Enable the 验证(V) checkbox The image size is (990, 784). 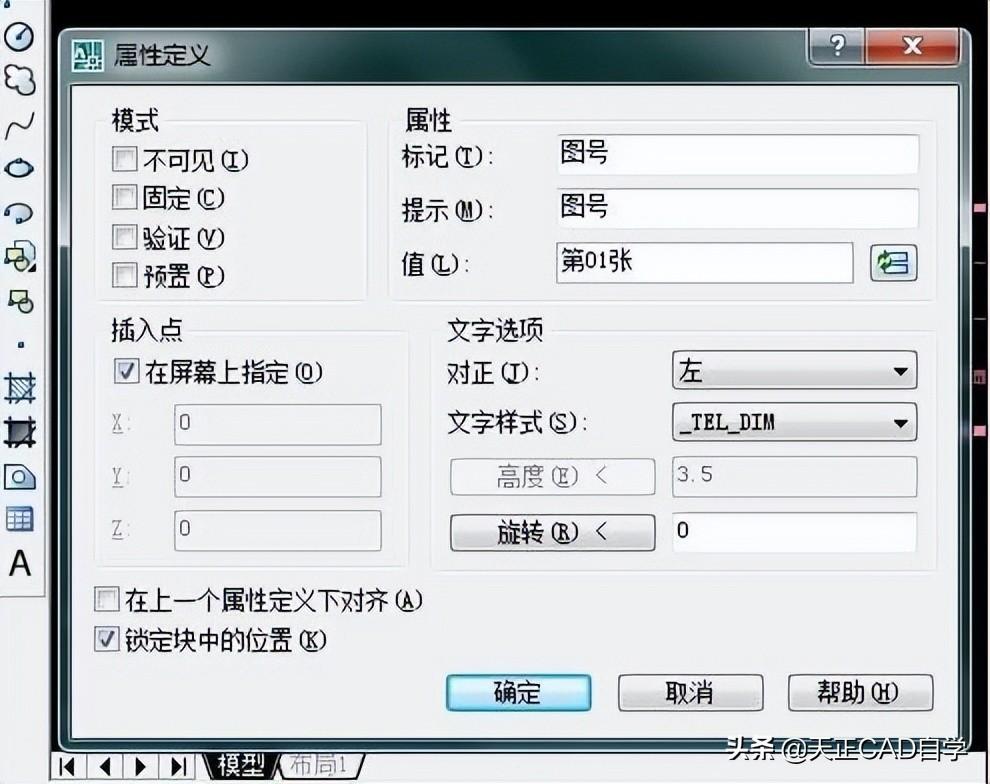coord(124,237)
